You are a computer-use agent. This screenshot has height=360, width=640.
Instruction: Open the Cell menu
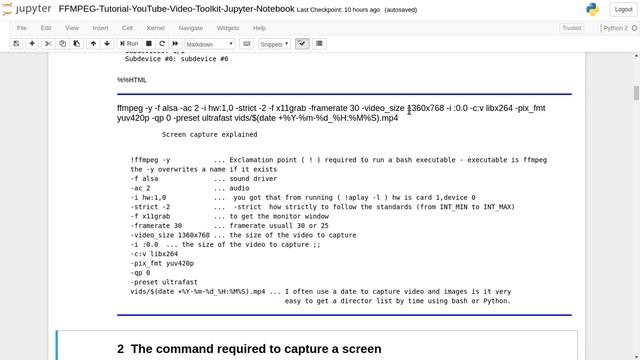coord(127,28)
